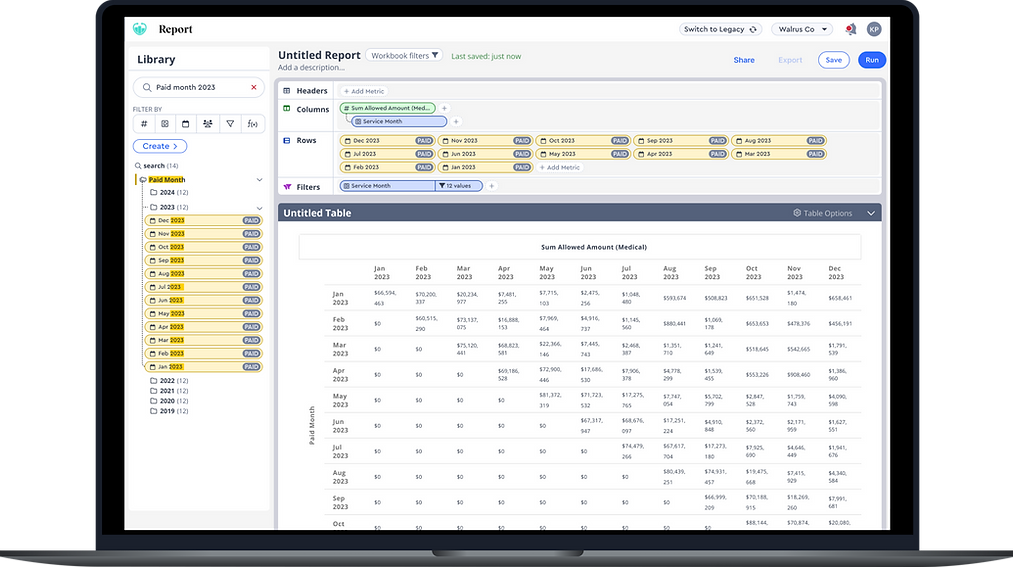Click the Feb 2023 chip in Rows
This screenshot has width=1013, height=567.
[x=387, y=167]
